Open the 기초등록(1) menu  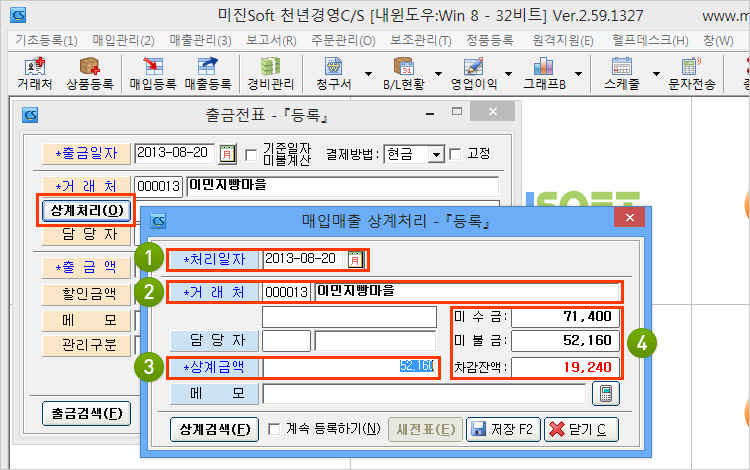pos(46,41)
